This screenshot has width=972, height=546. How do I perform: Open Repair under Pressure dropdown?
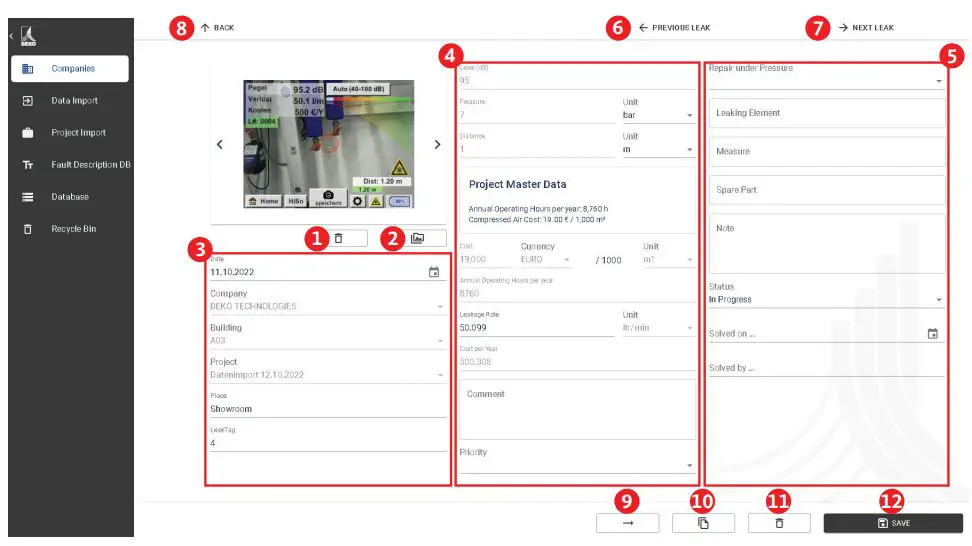coord(826,81)
